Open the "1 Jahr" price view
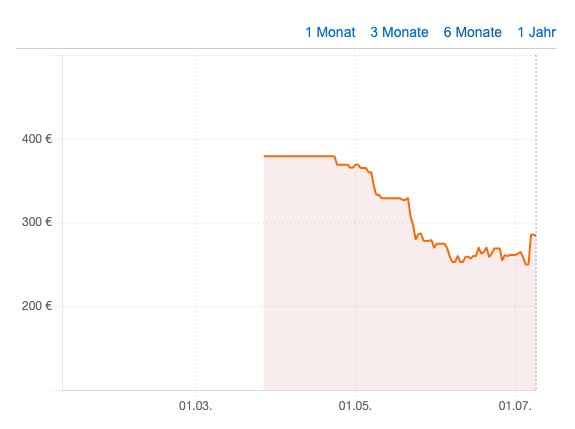The height and width of the screenshot is (429, 575). pyautogui.click(x=536, y=32)
